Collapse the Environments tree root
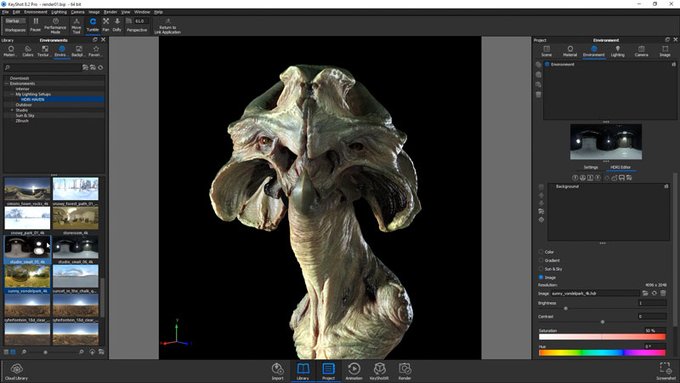 click(x=7, y=83)
